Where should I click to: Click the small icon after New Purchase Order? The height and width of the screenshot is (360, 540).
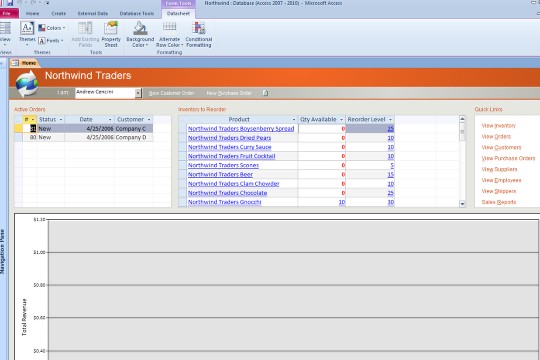click(265, 93)
